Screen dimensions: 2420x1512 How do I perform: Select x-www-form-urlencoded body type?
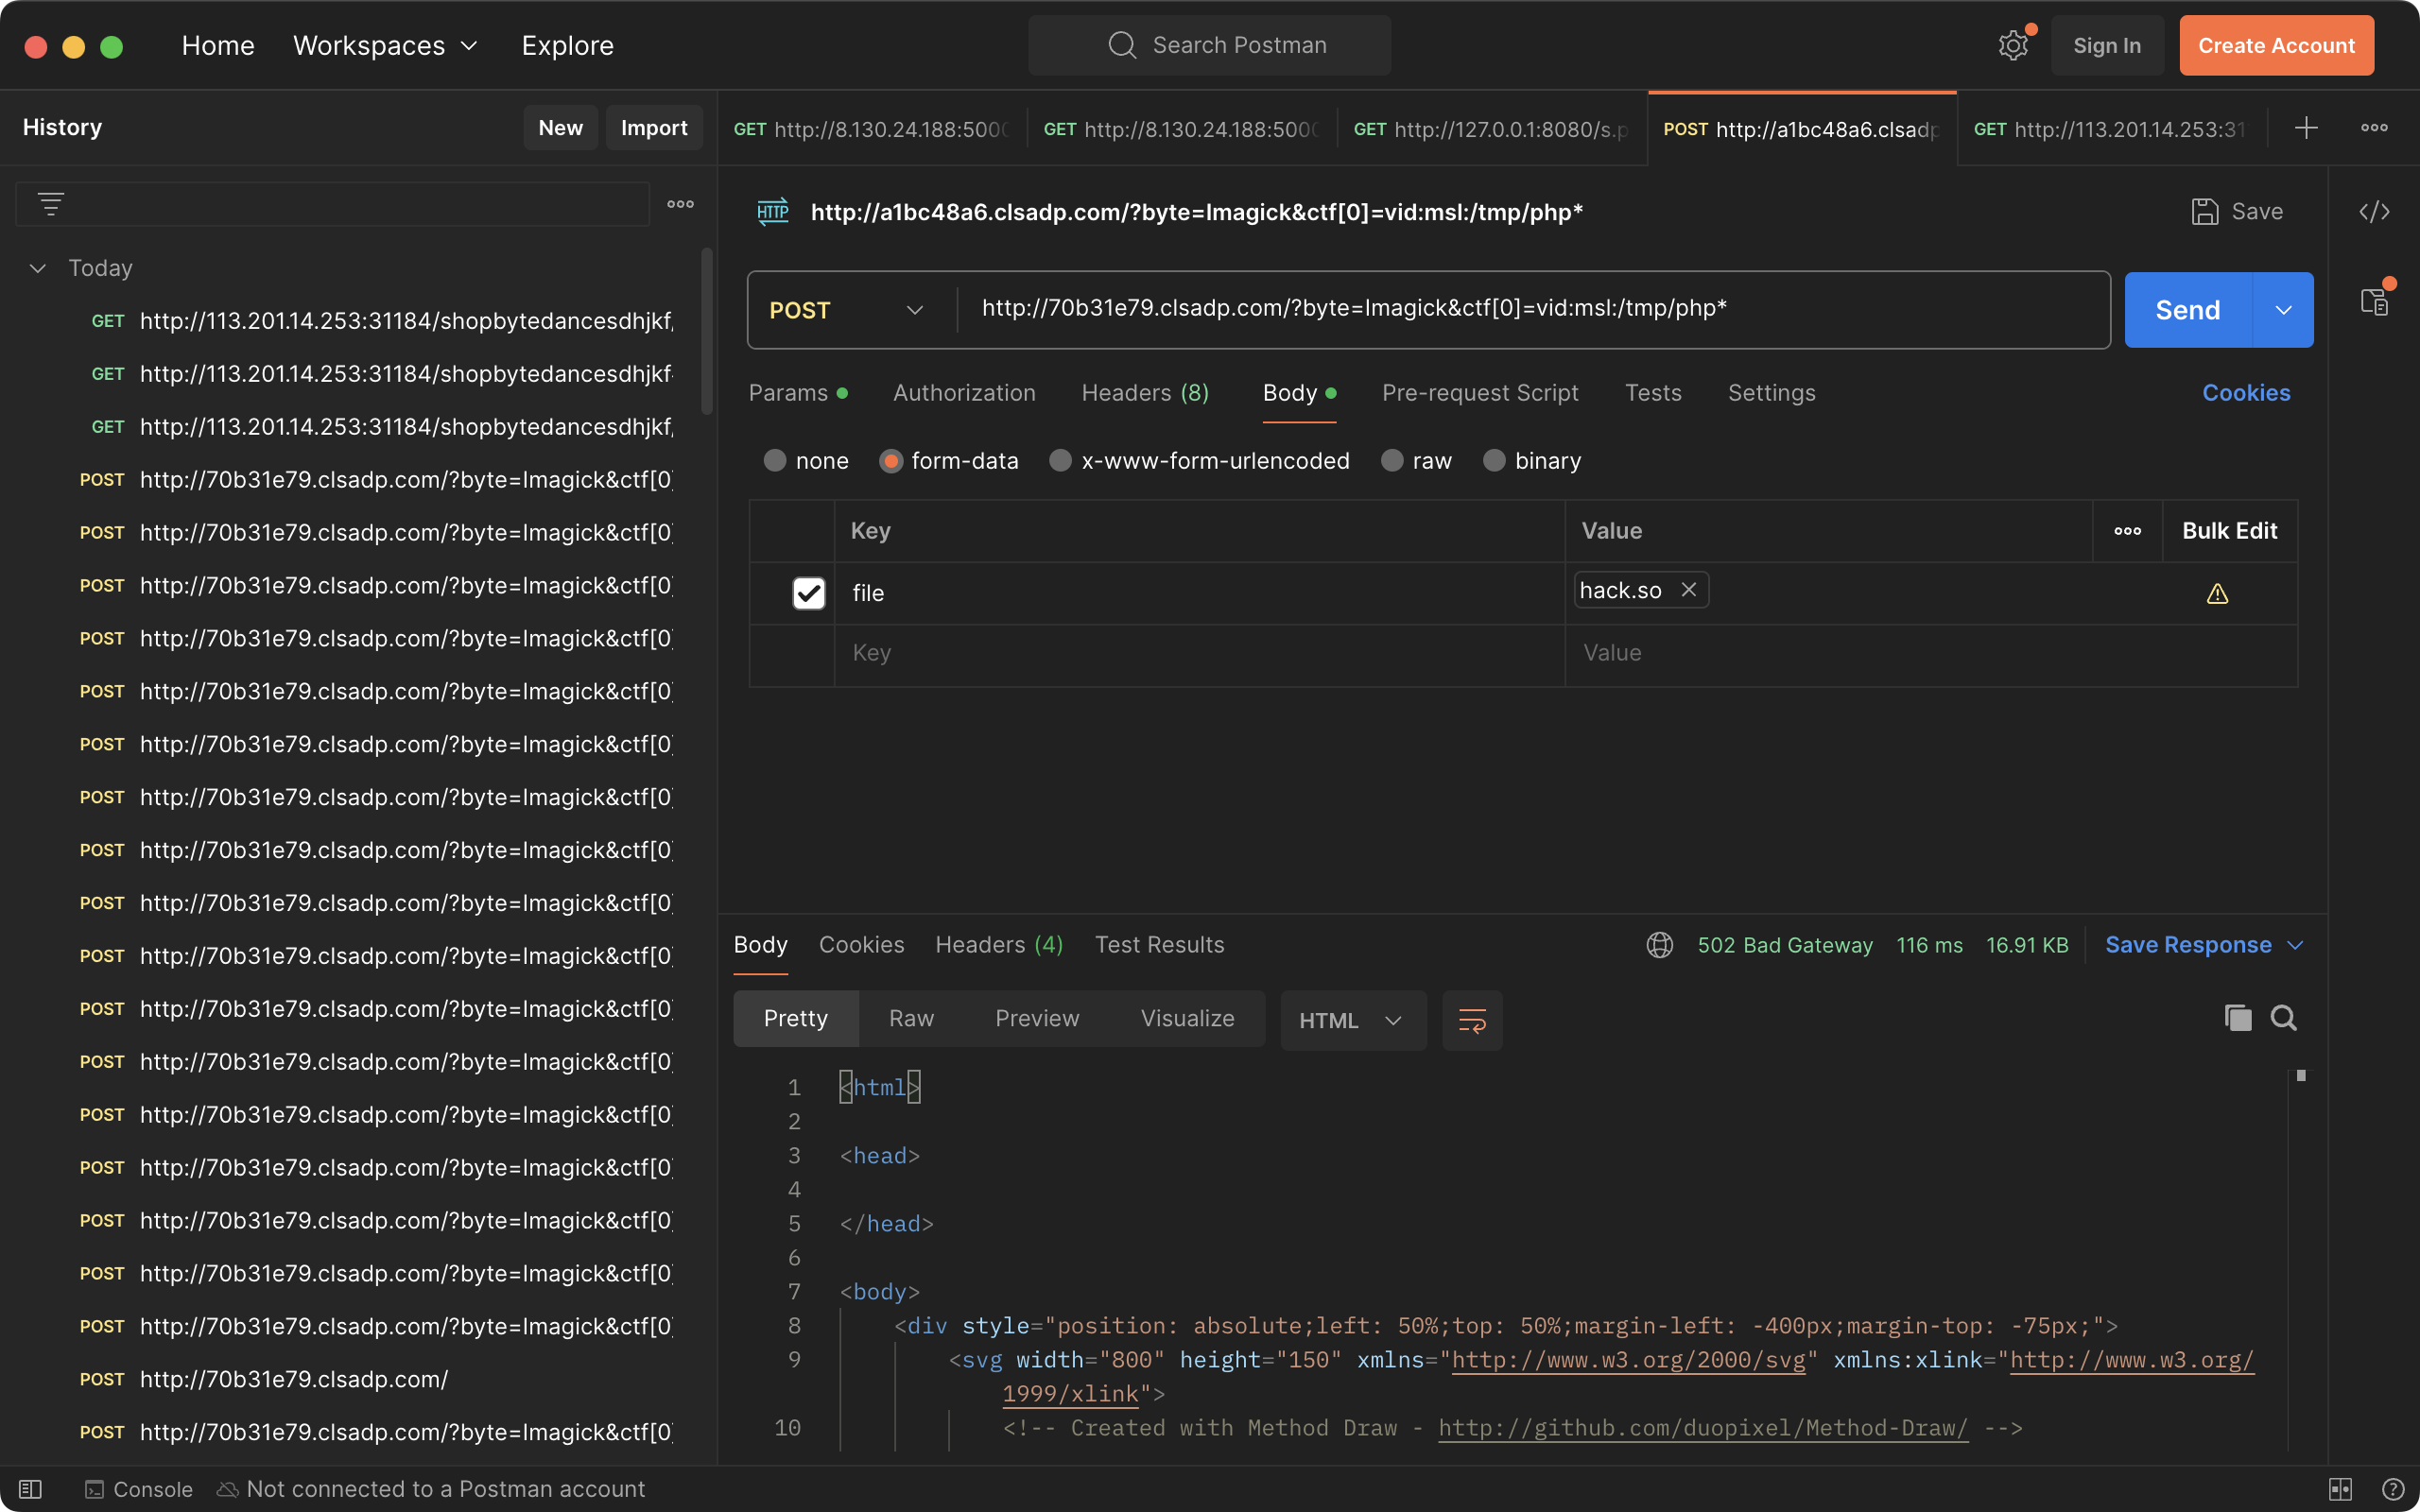pyautogui.click(x=1060, y=461)
